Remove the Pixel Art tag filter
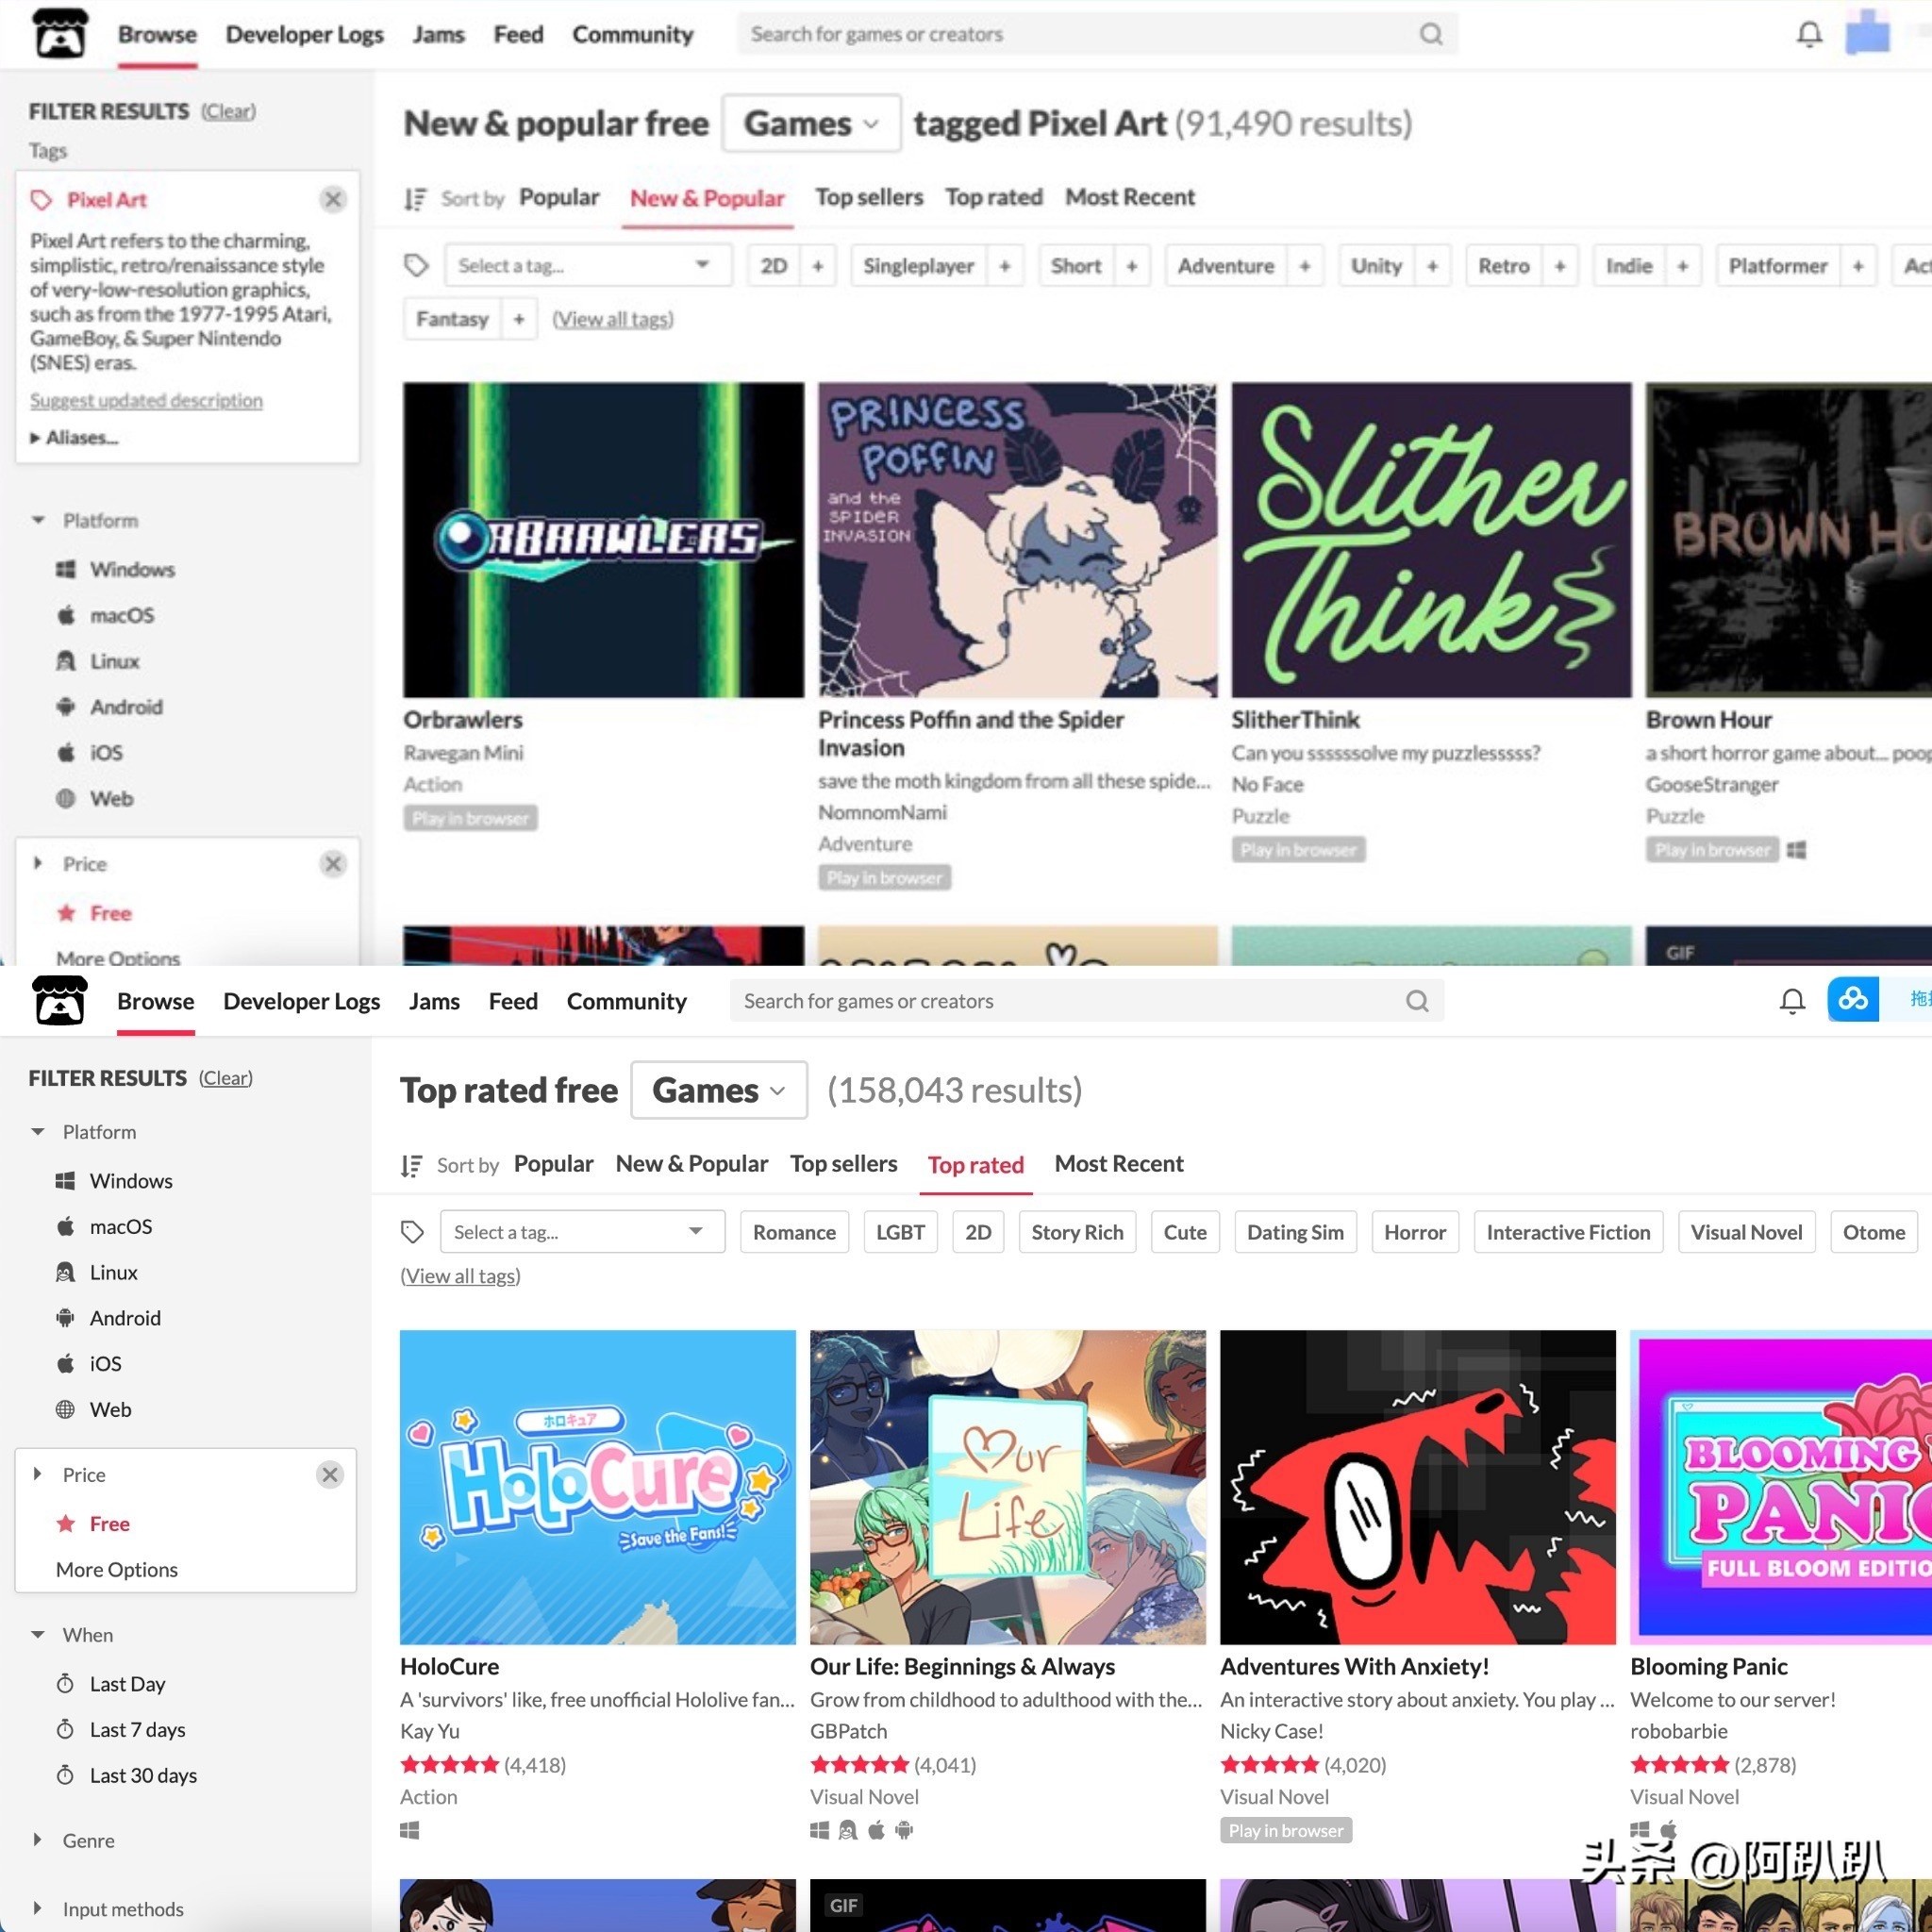This screenshot has width=1932, height=1932. click(334, 199)
